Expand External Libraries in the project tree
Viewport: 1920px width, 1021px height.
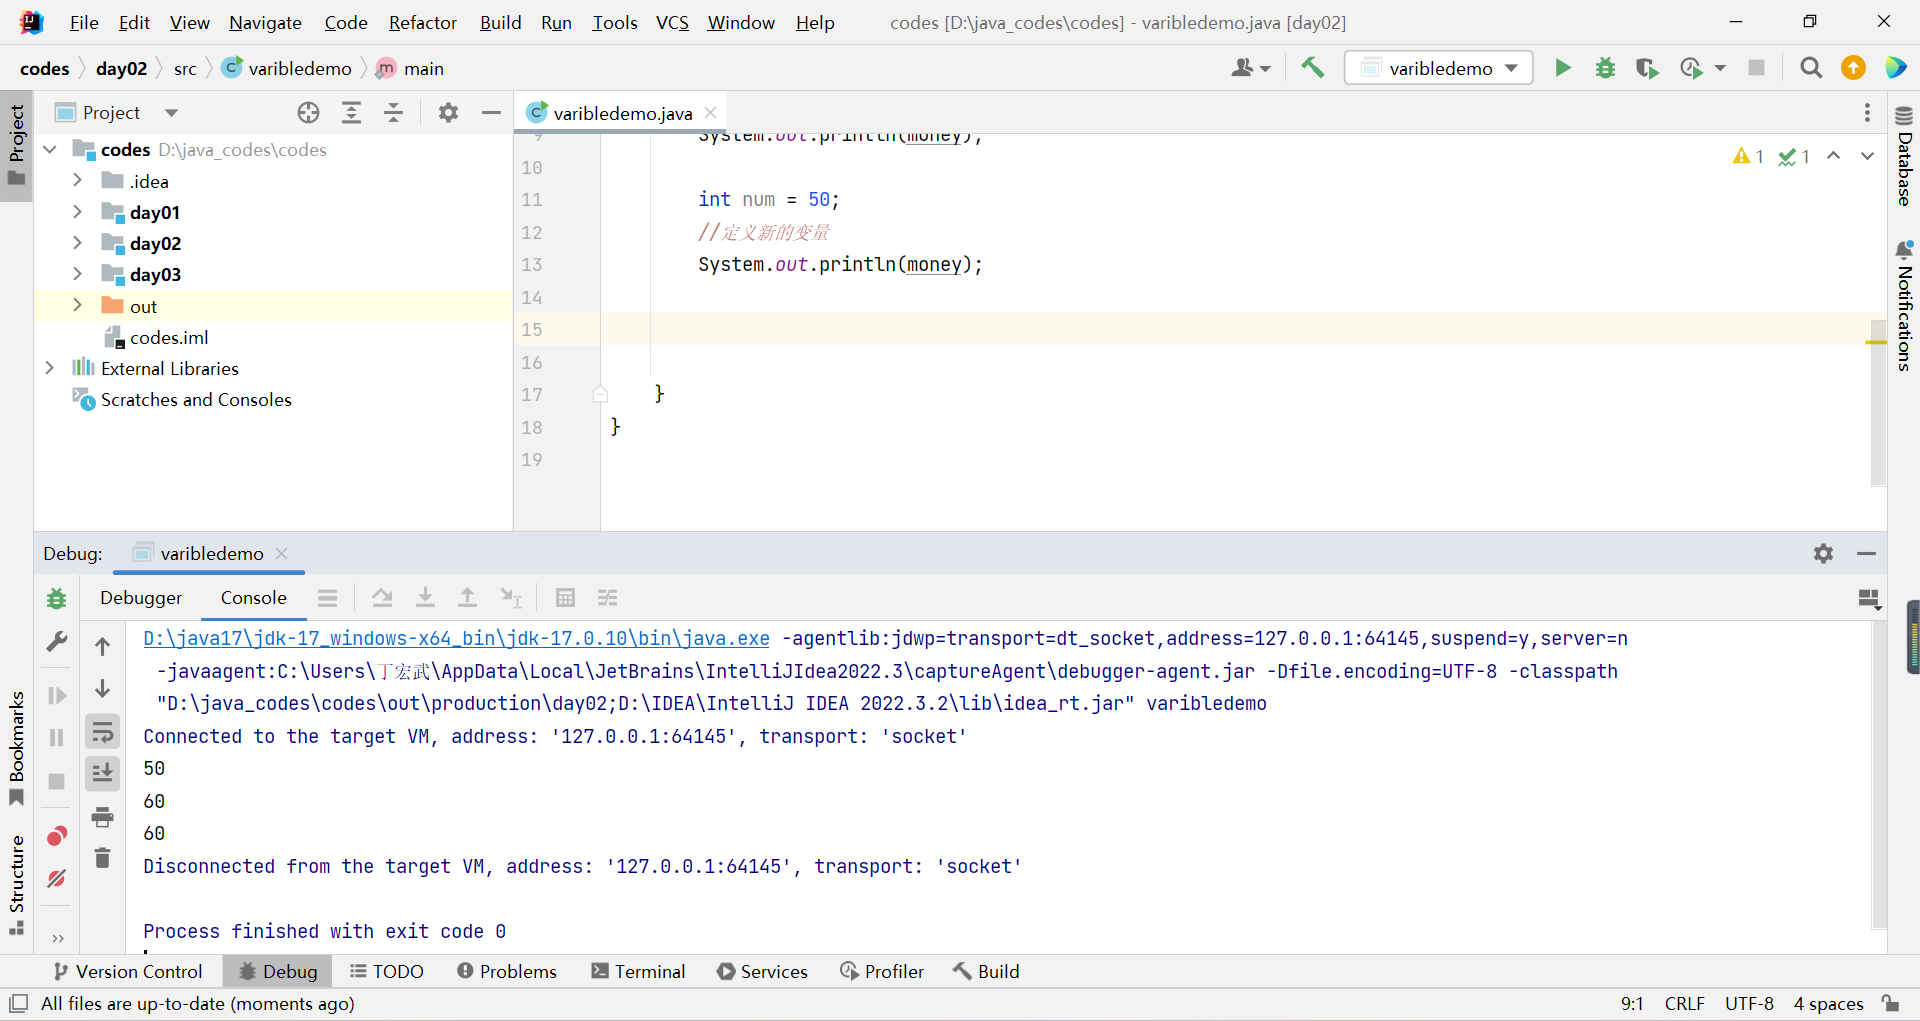point(50,368)
